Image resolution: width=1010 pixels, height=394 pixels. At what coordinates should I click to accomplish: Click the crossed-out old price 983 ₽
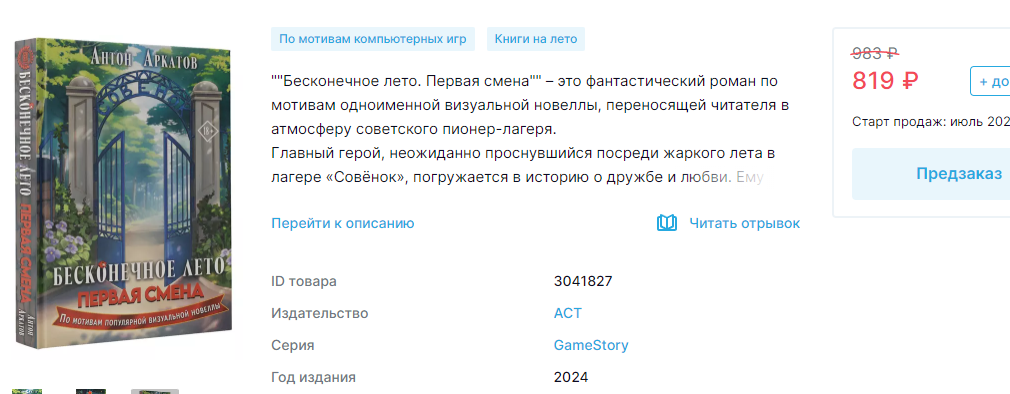875,53
